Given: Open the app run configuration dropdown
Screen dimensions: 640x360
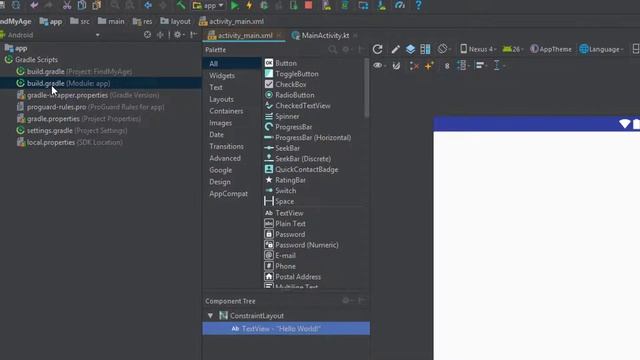Looking at the screenshot, I should pyautogui.click(x=208, y=6).
